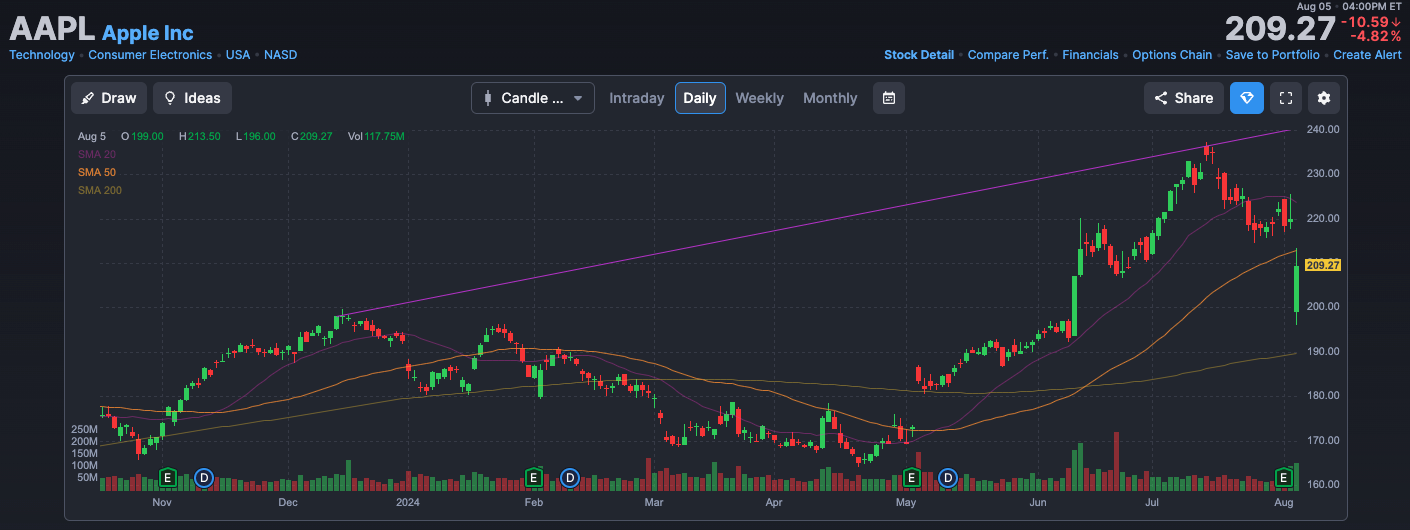Share the chart
This screenshot has height=530, width=1410.
pyautogui.click(x=1184, y=98)
